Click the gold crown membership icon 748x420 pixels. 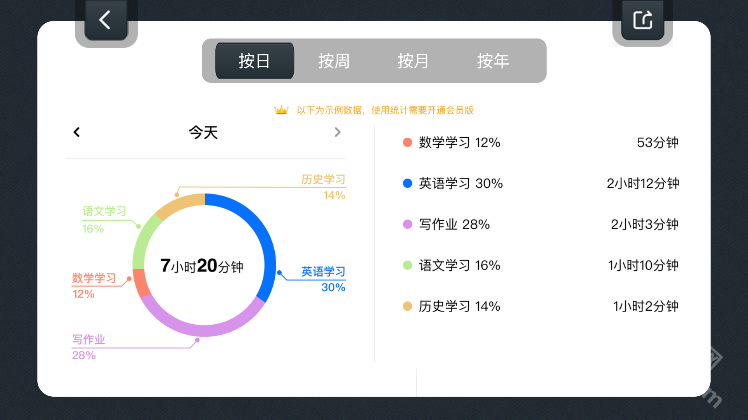281,110
